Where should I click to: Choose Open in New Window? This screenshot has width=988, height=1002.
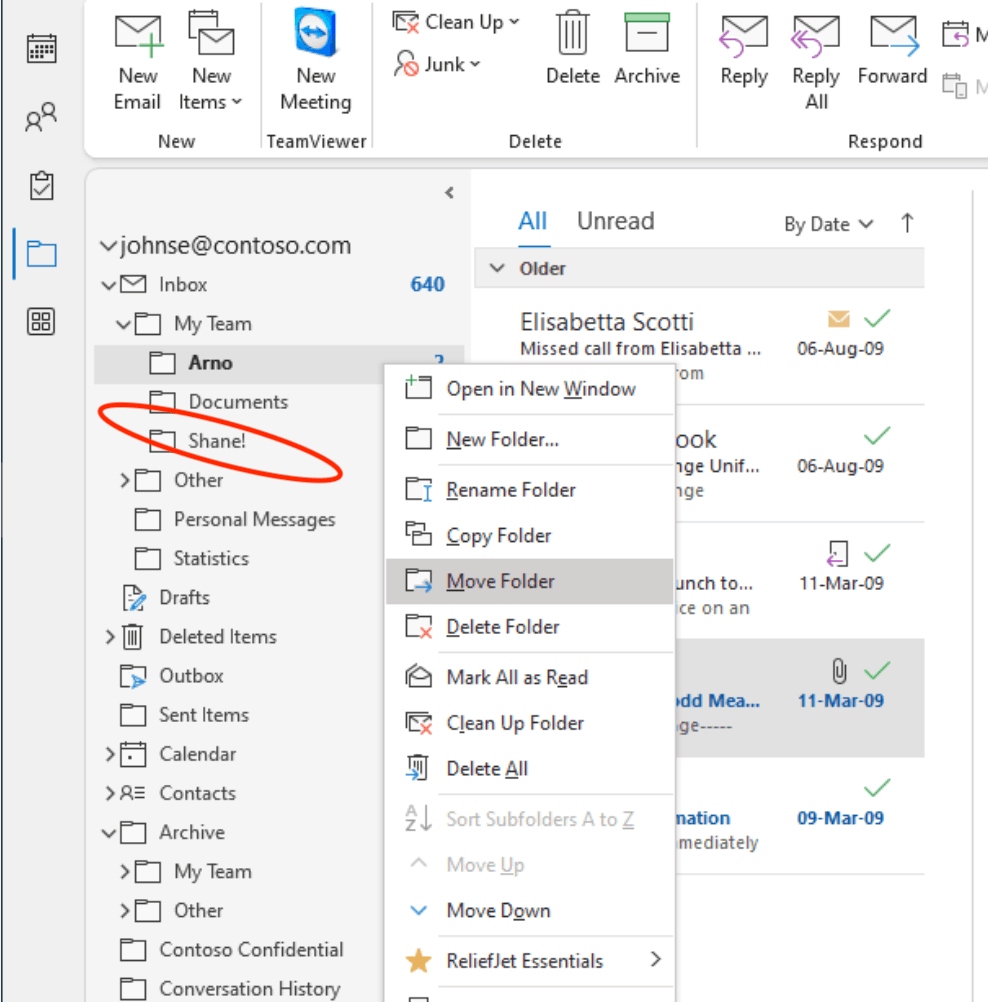(x=530, y=389)
